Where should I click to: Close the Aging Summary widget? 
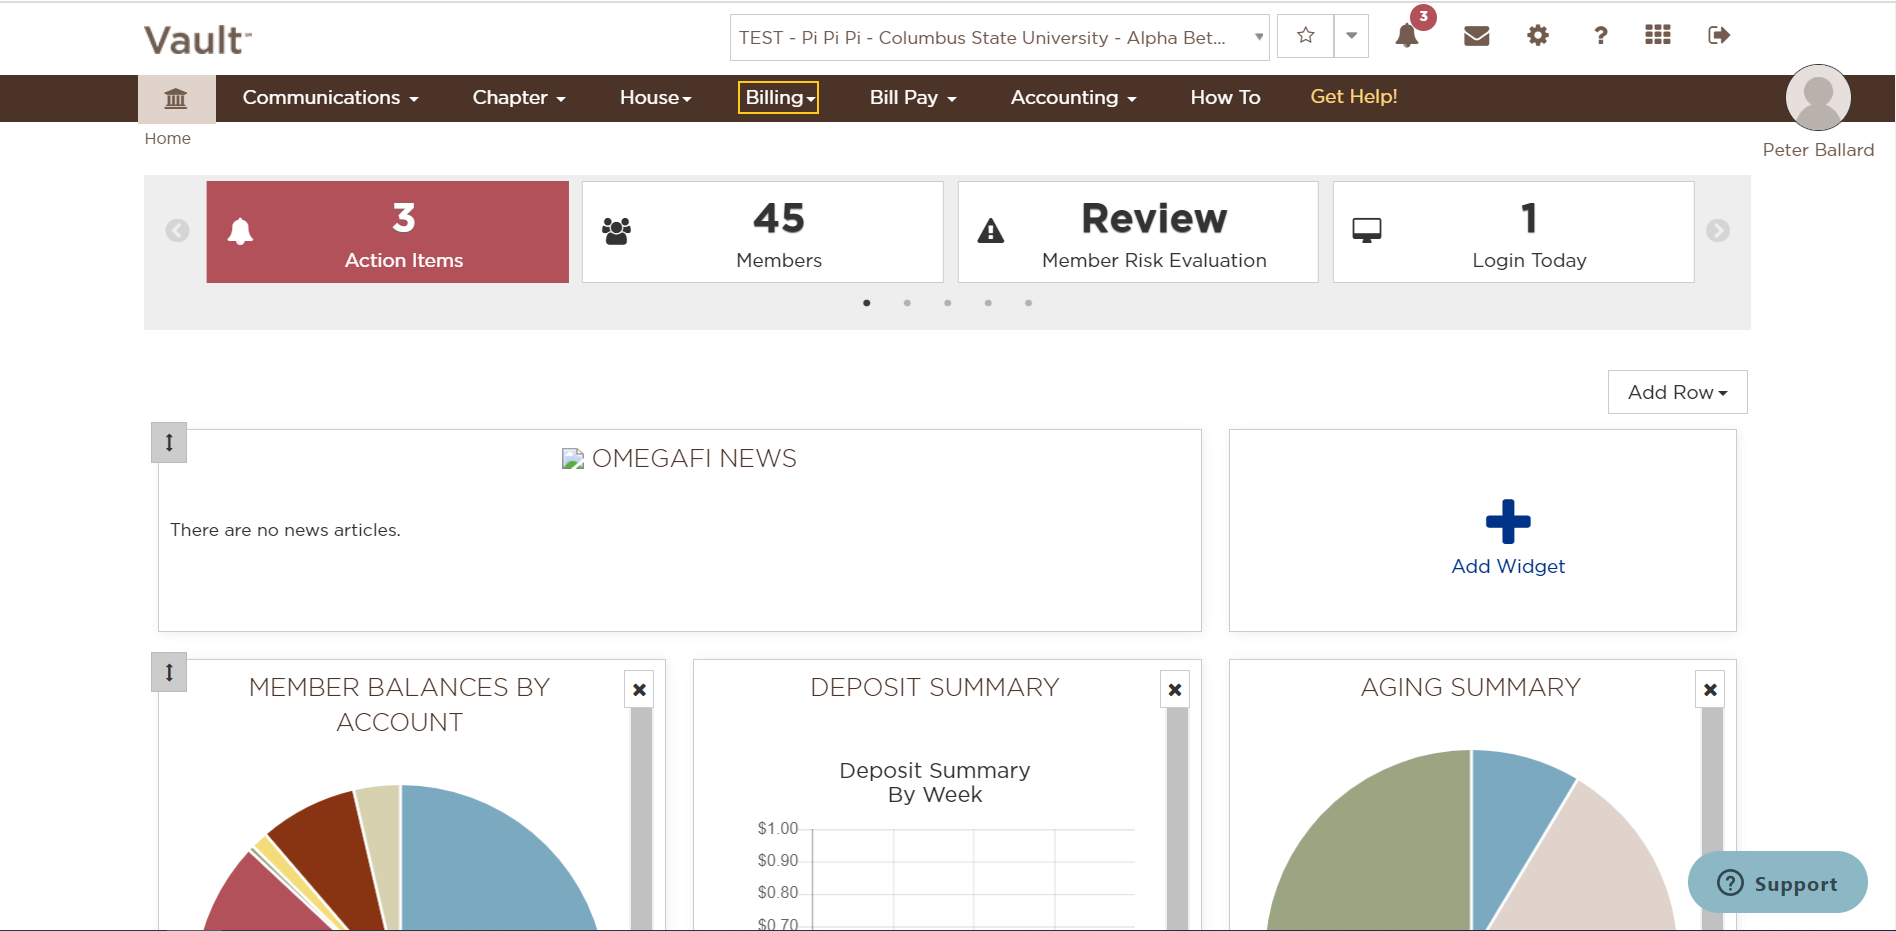1710,690
